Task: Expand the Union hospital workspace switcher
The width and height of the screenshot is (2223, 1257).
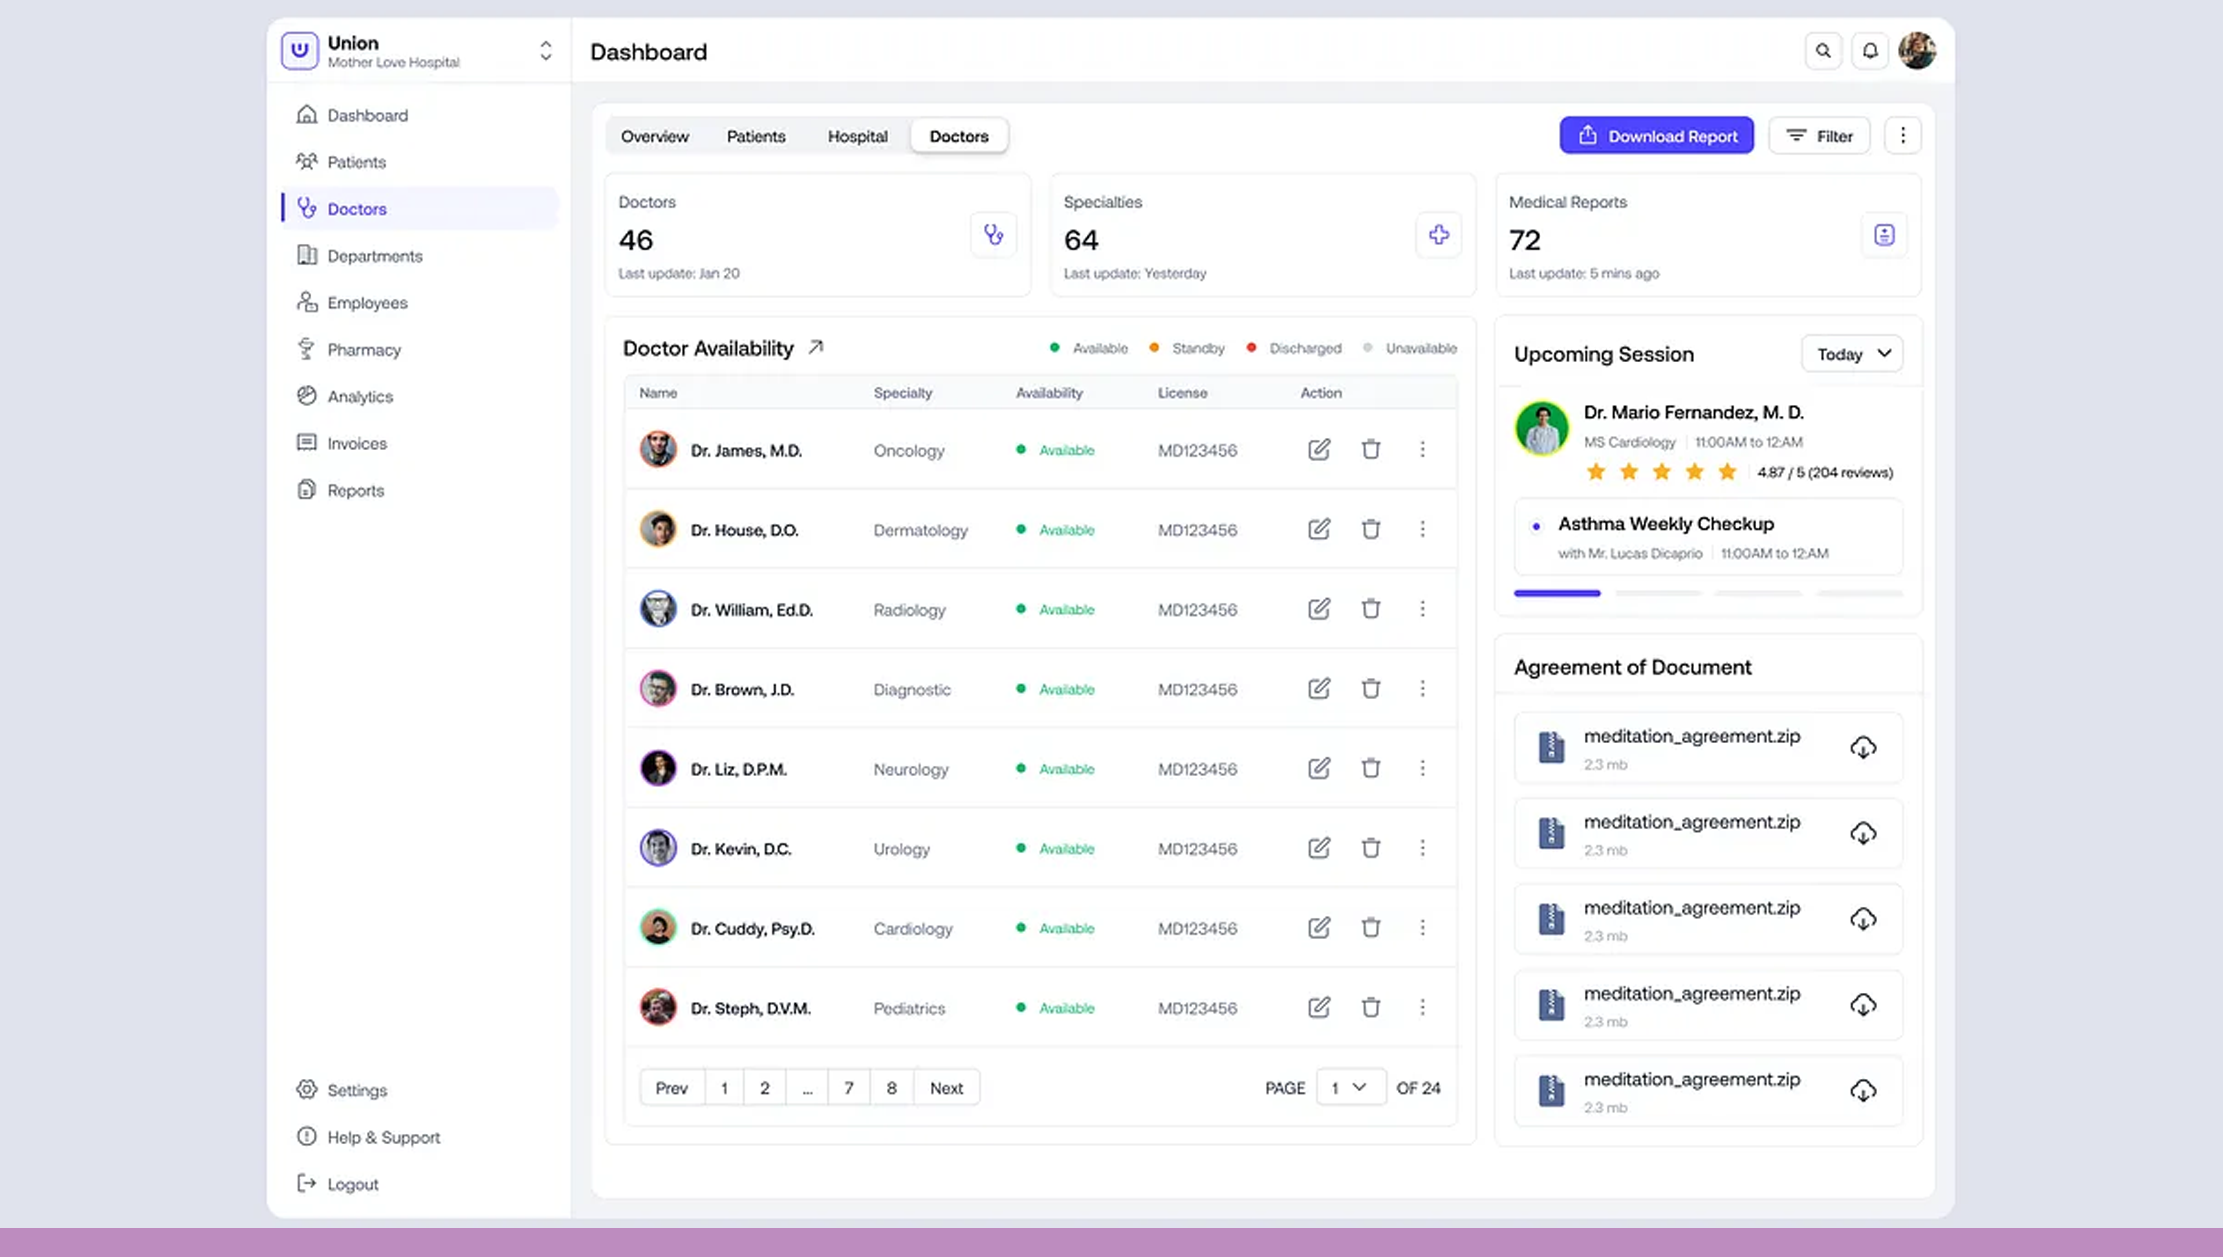Action: click(545, 49)
